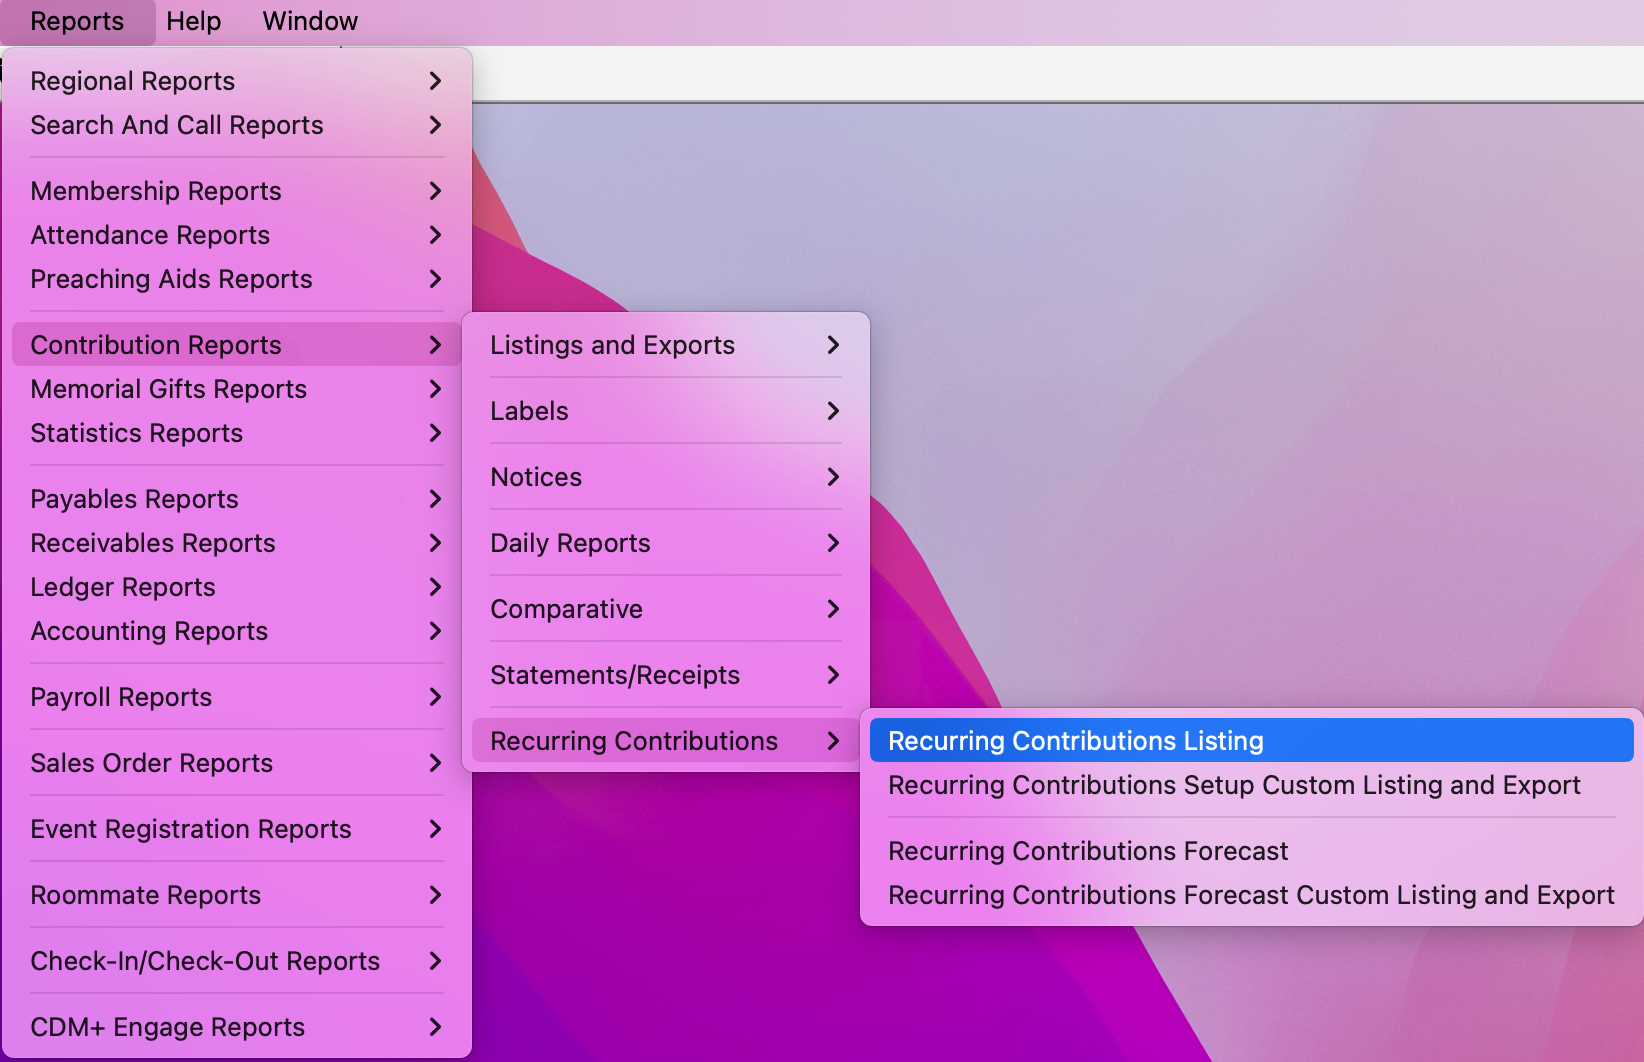Open Event Registration Reports
This screenshot has height=1062, width=1644.
(x=190, y=829)
